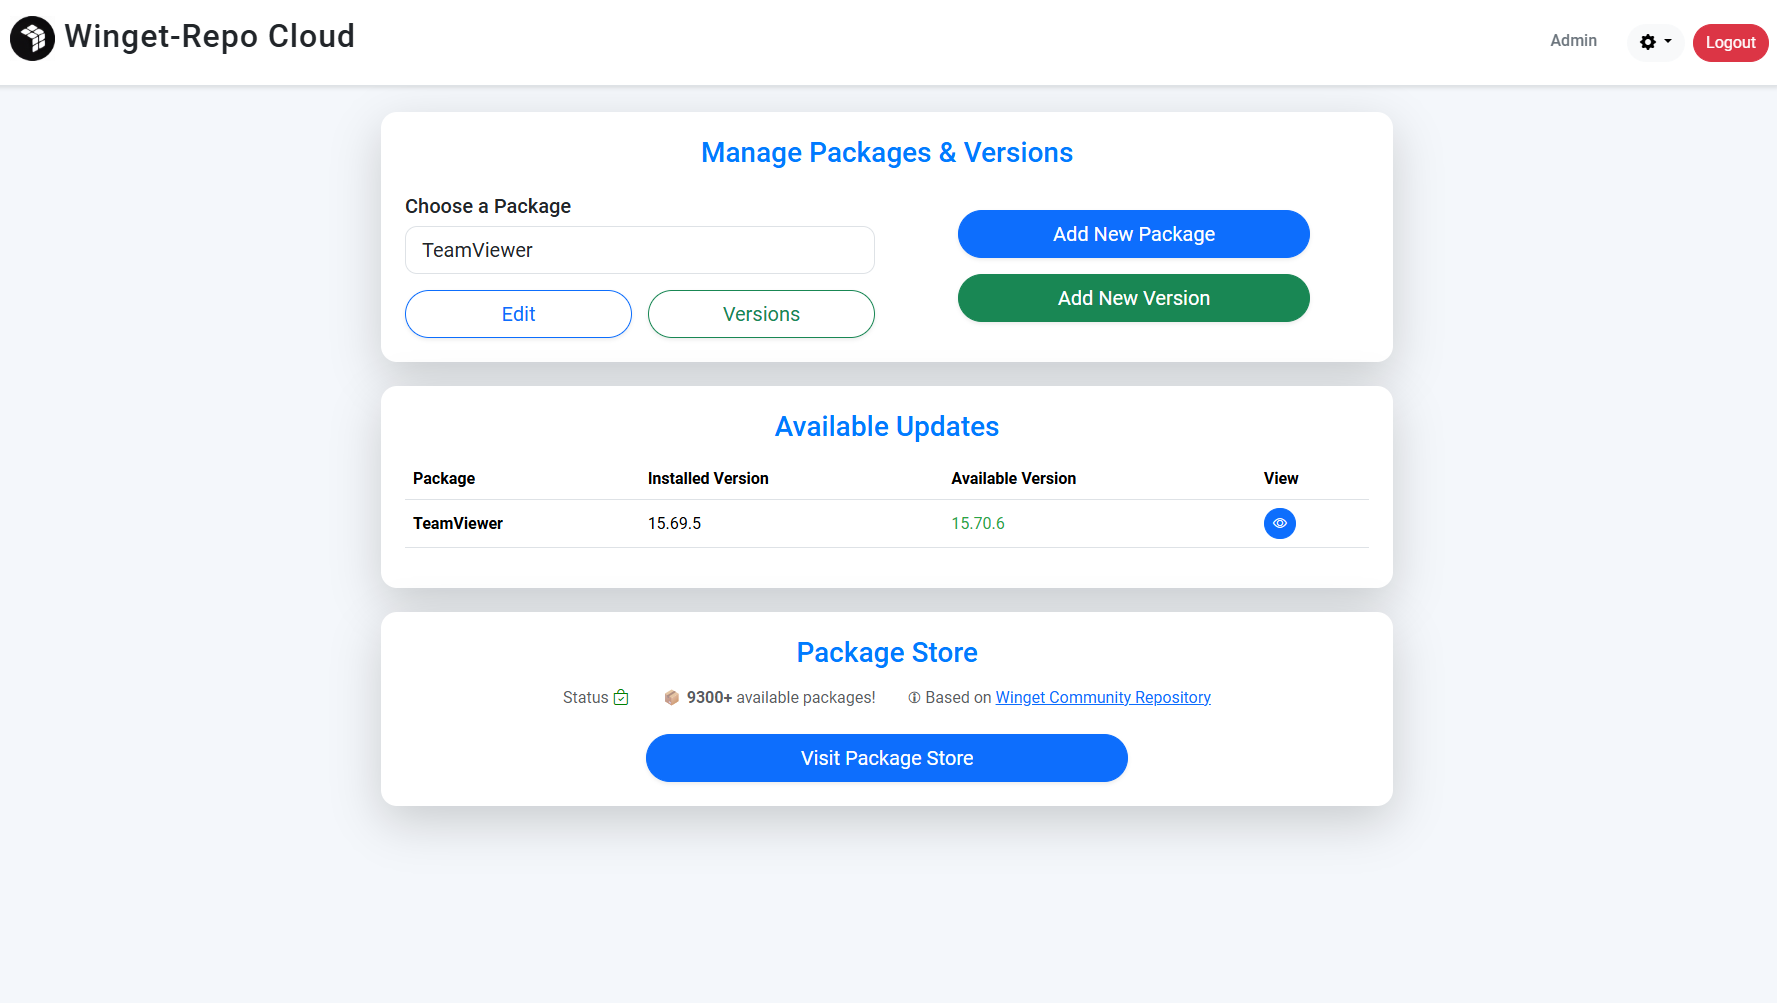Open the Admin menu item
Image resolution: width=1777 pixels, height=1003 pixels.
point(1573,41)
